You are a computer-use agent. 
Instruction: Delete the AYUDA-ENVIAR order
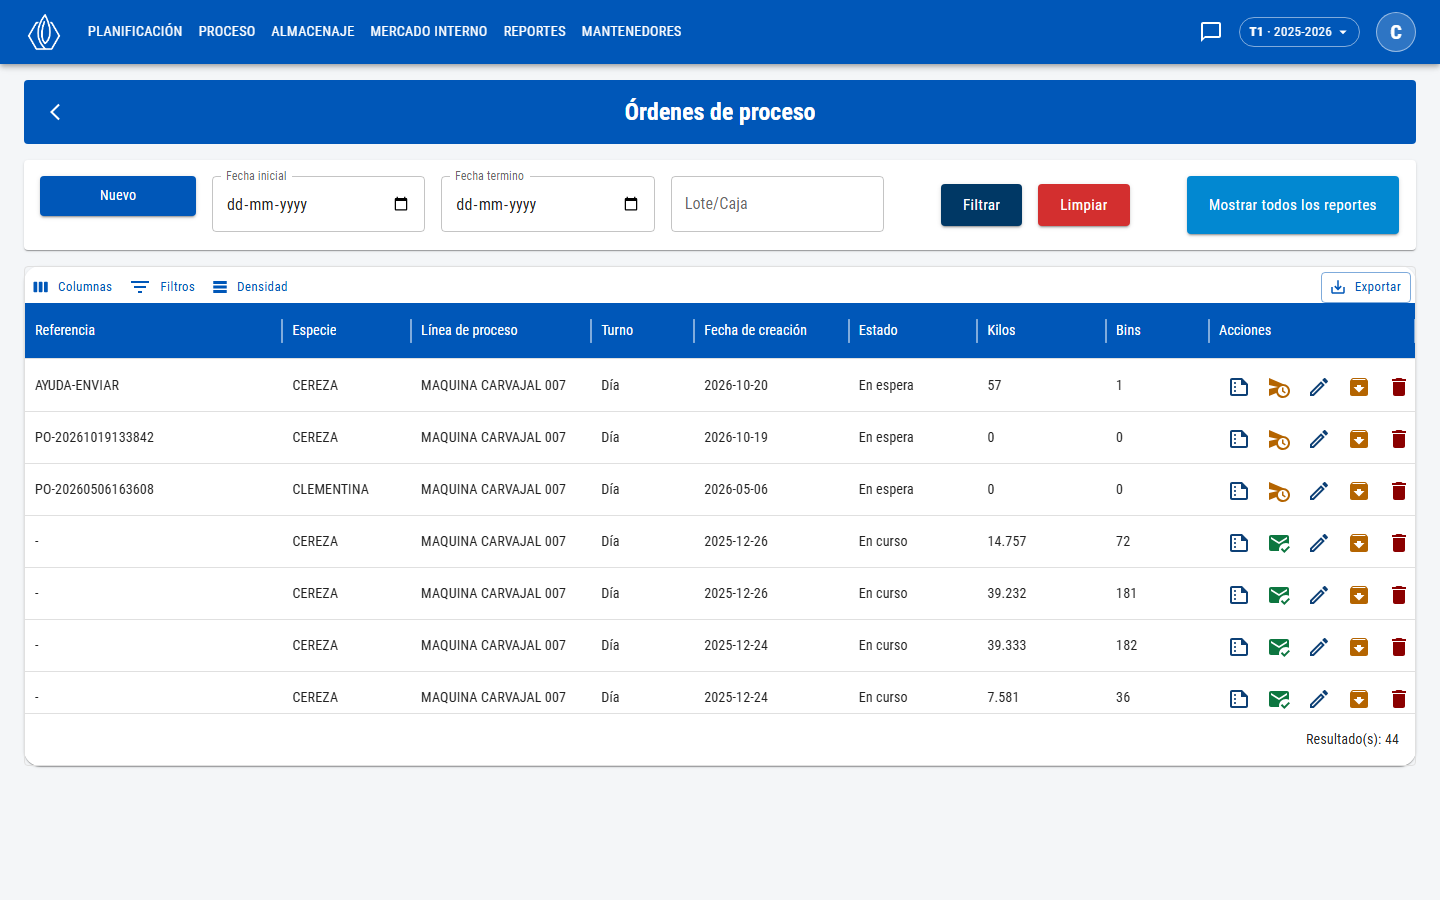(x=1399, y=387)
